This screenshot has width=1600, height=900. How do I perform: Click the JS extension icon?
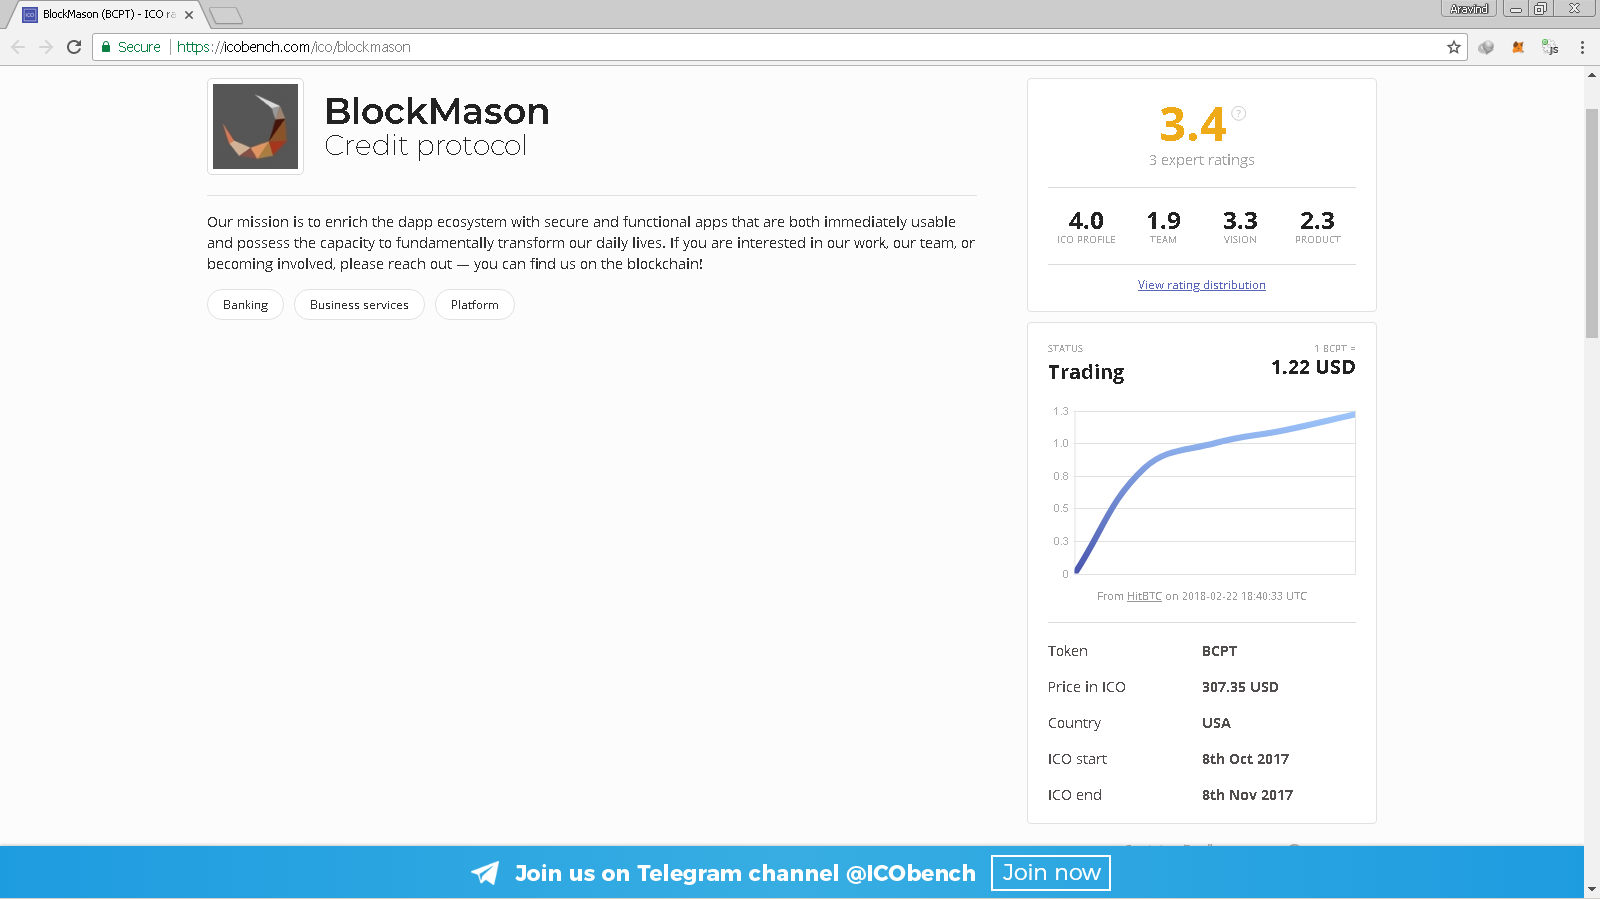pos(1550,47)
